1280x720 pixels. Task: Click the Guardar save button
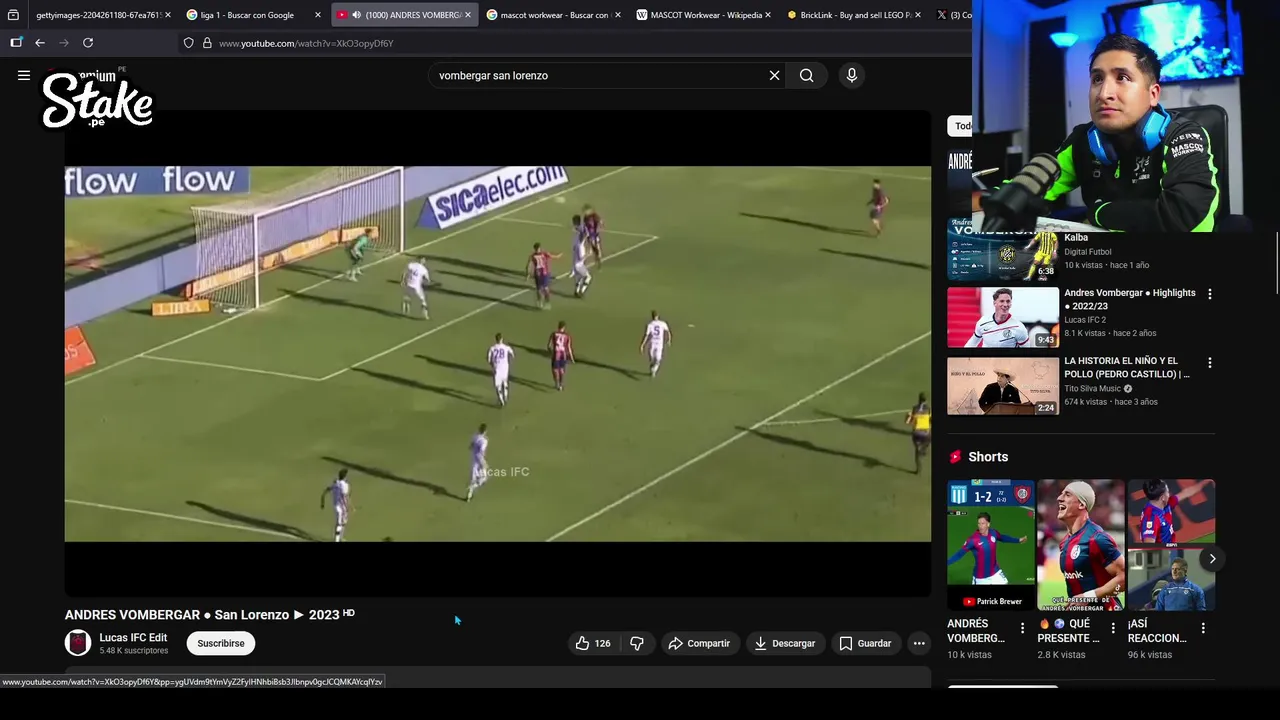(x=865, y=643)
